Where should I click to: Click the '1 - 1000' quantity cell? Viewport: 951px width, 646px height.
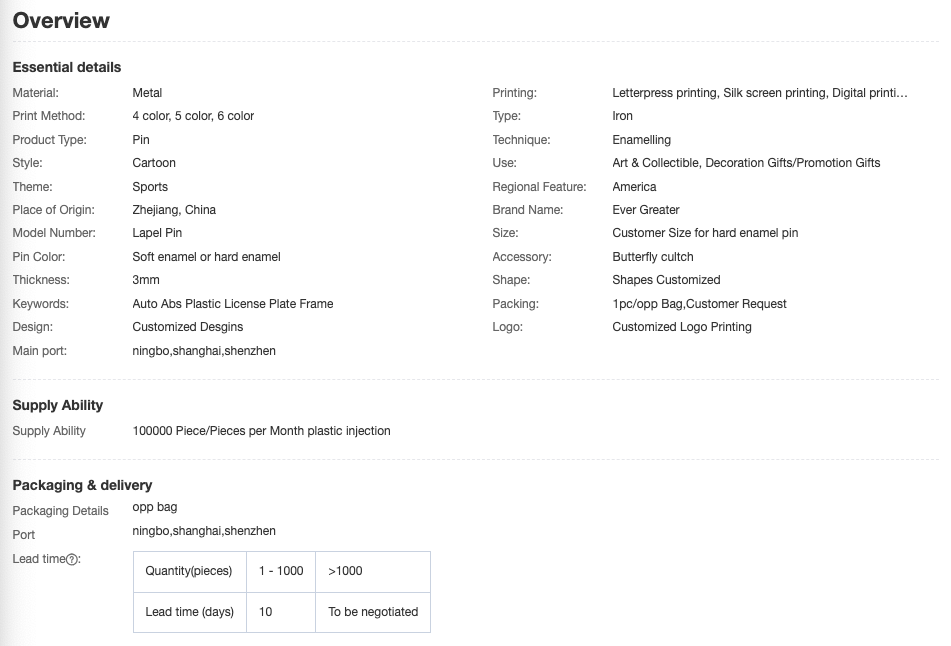pos(281,571)
